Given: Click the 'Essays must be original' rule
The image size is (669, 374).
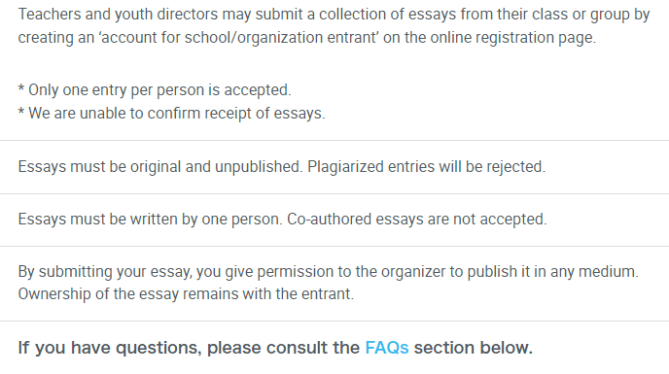Looking at the screenshot, I should click(x=160, y=167).
